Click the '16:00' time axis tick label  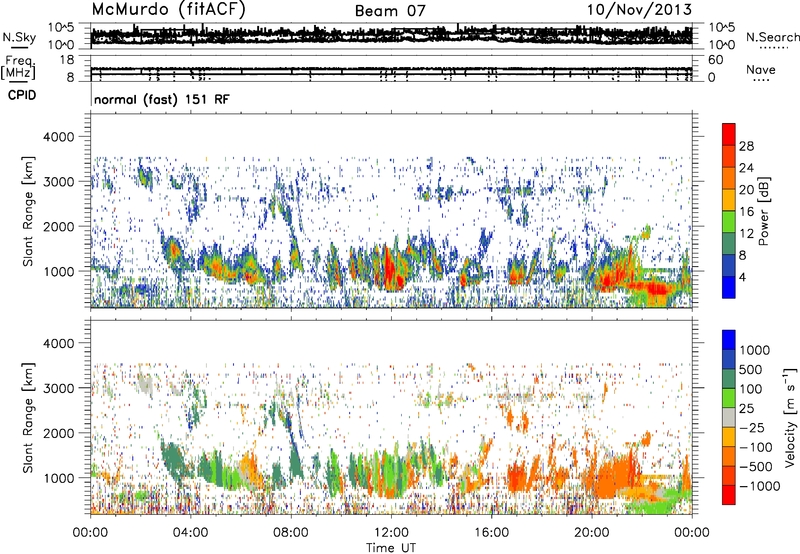[x=491, y=533]
